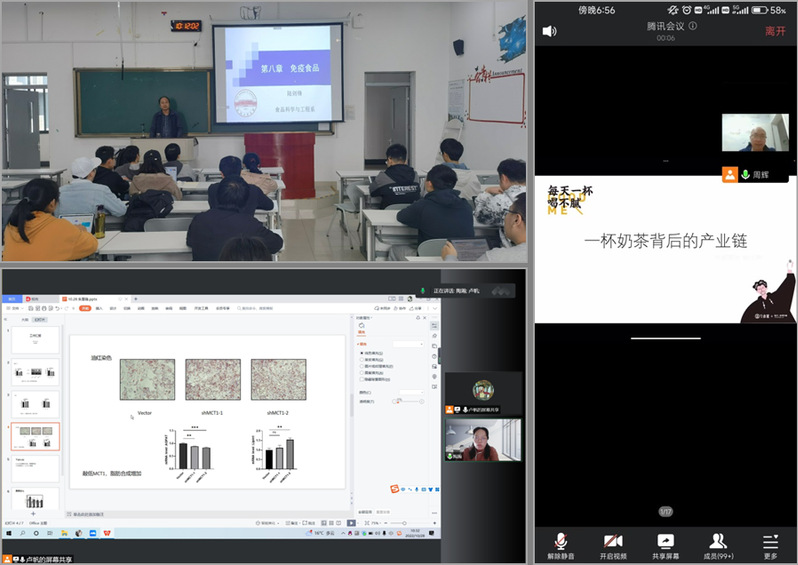Select the solid fill (纯色填充) radio option
This screenshot has height=565, width=798.
pyautogui.click(x=361, y=353)
